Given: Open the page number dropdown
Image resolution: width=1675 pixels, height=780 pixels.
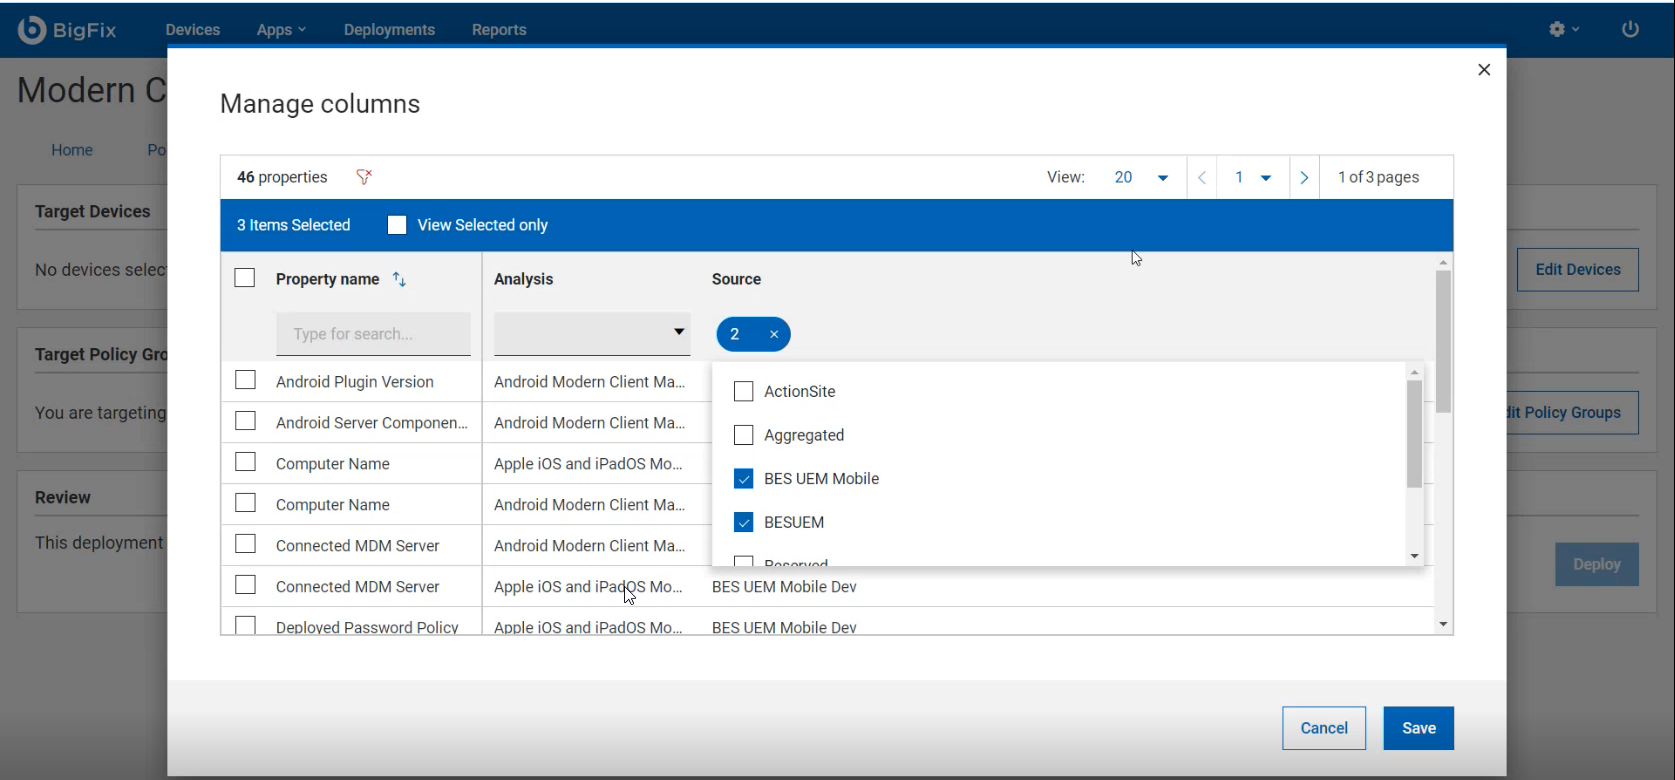Looking at the screenshot, I should pyautogui.click(x=1252, y=178).
